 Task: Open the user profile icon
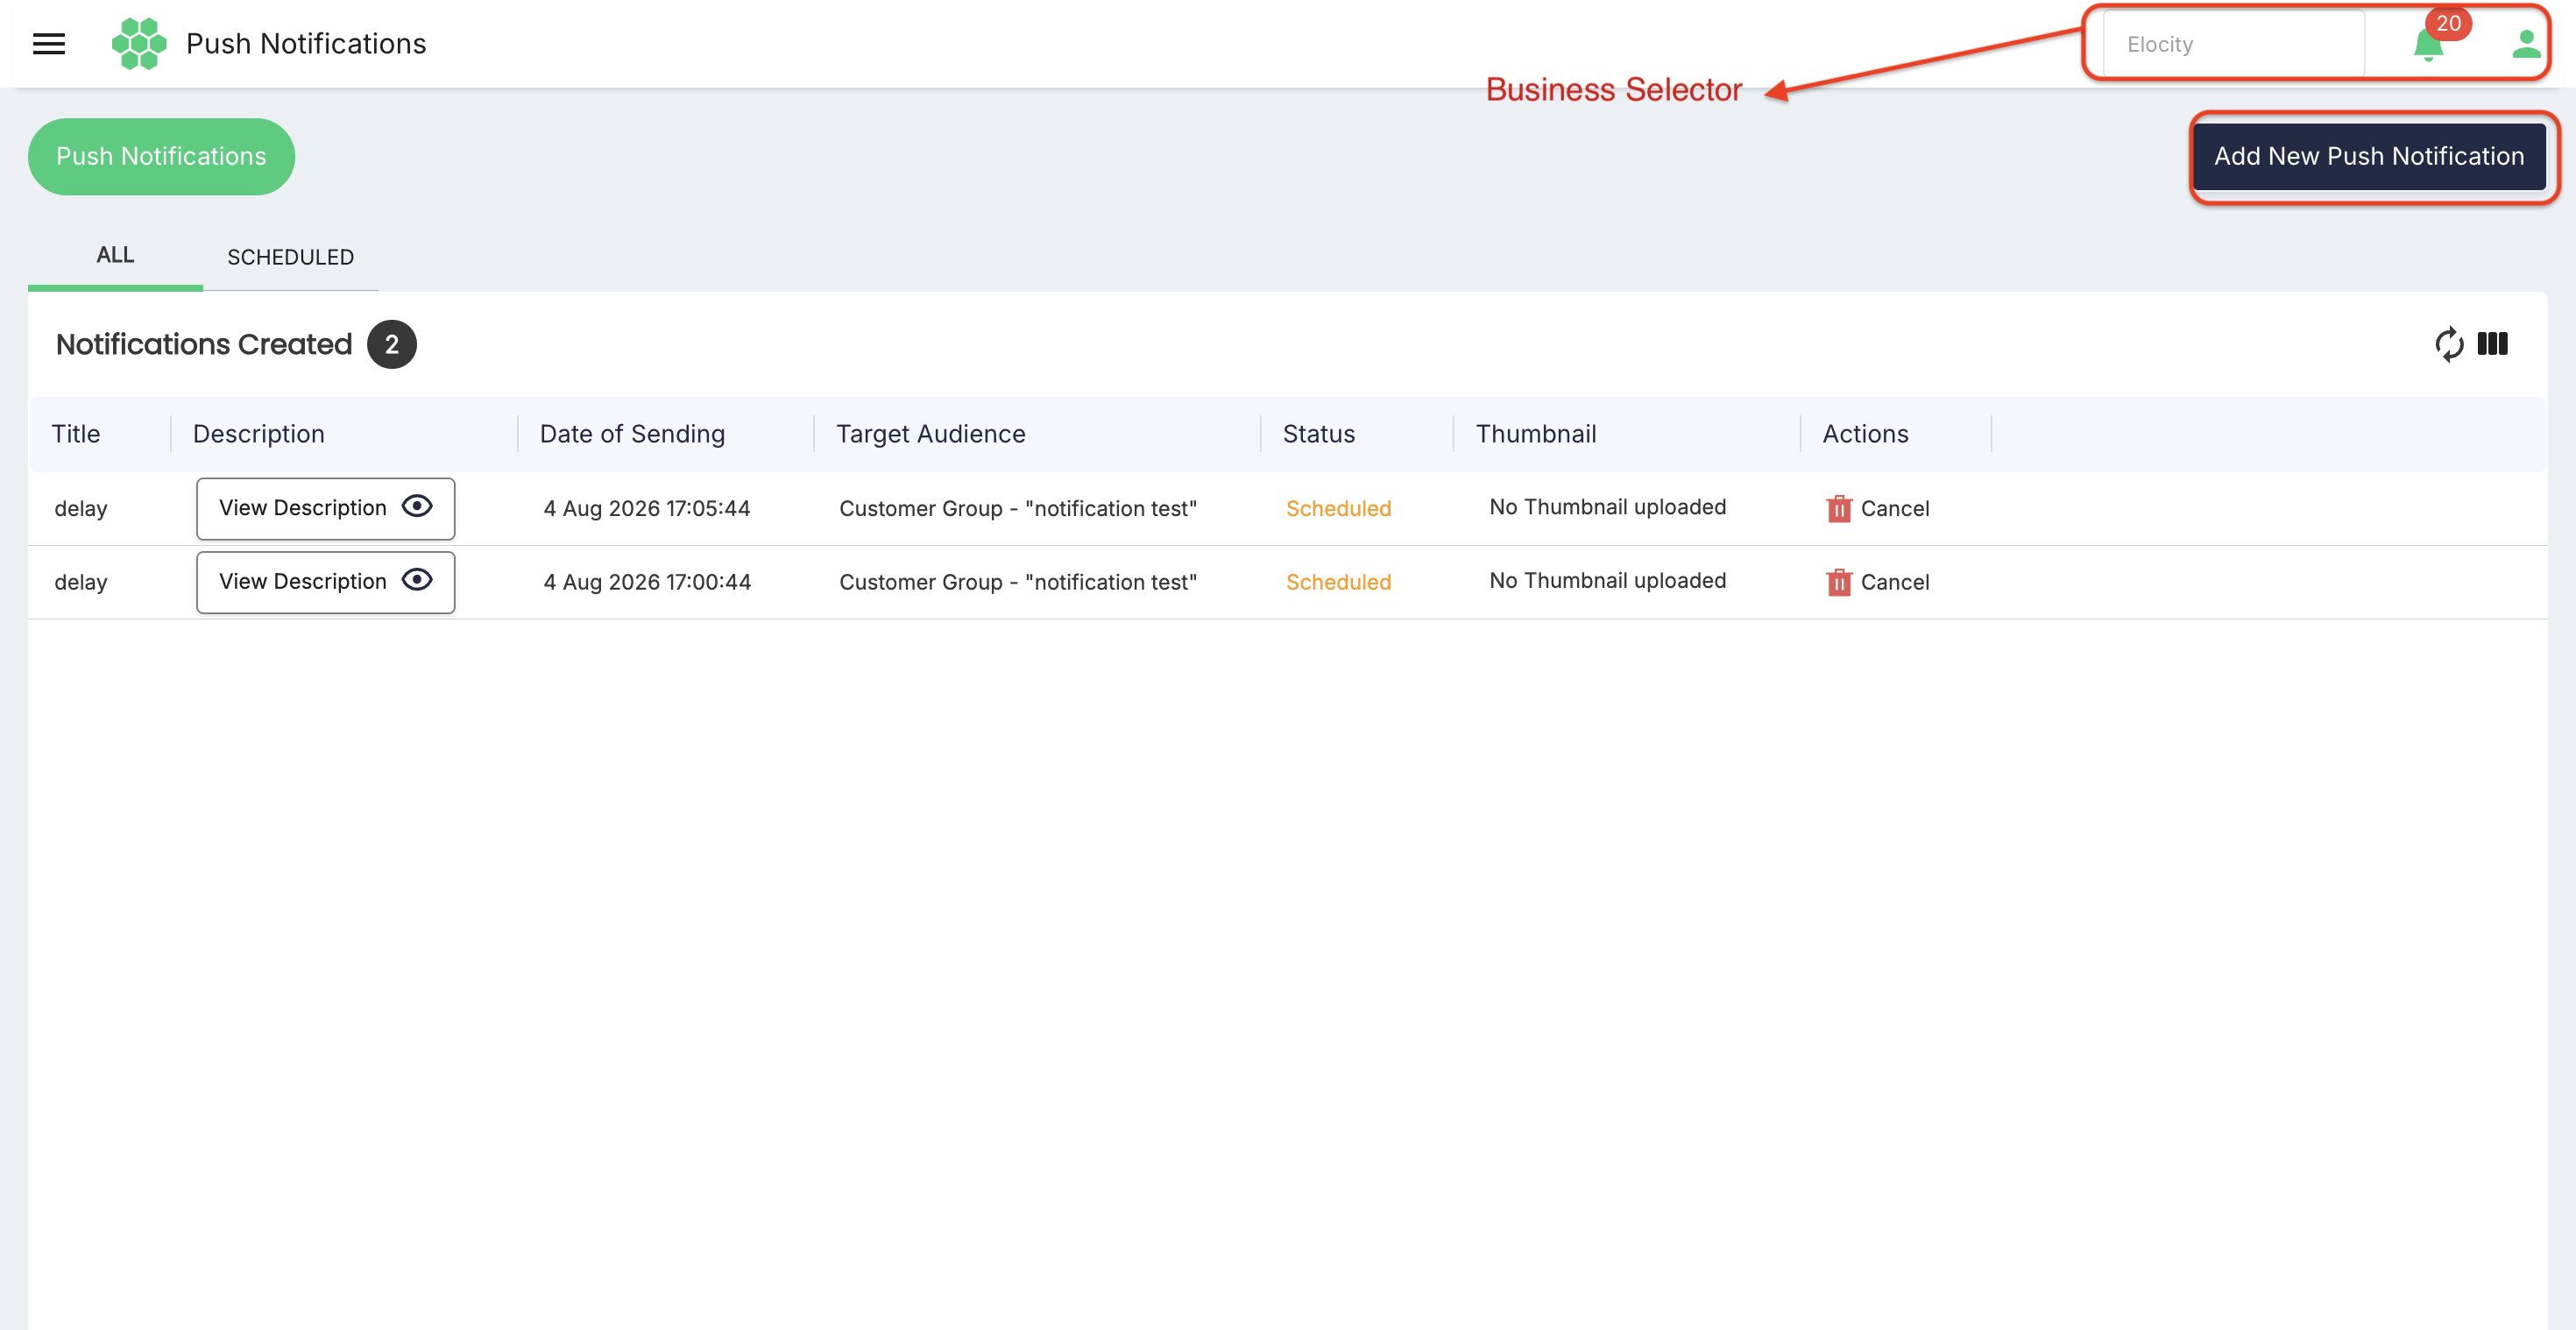pos(2526,44)
